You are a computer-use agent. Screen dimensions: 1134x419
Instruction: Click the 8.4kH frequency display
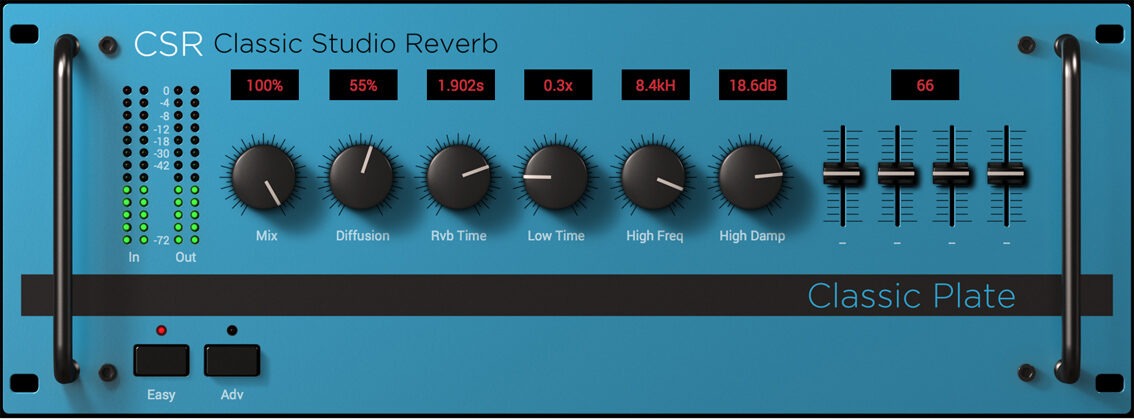[655, 86]
